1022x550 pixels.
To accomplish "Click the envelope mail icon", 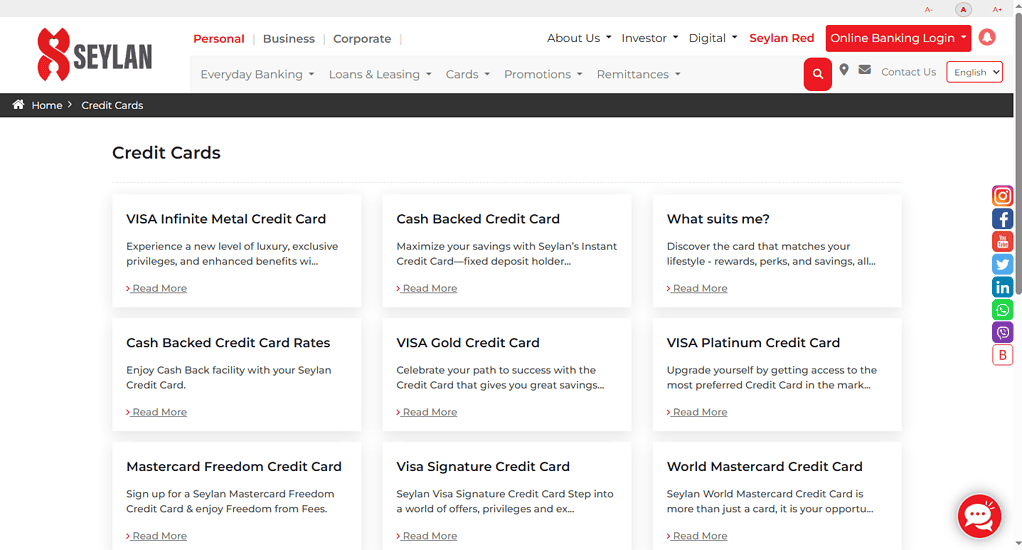I will [864, 70].
